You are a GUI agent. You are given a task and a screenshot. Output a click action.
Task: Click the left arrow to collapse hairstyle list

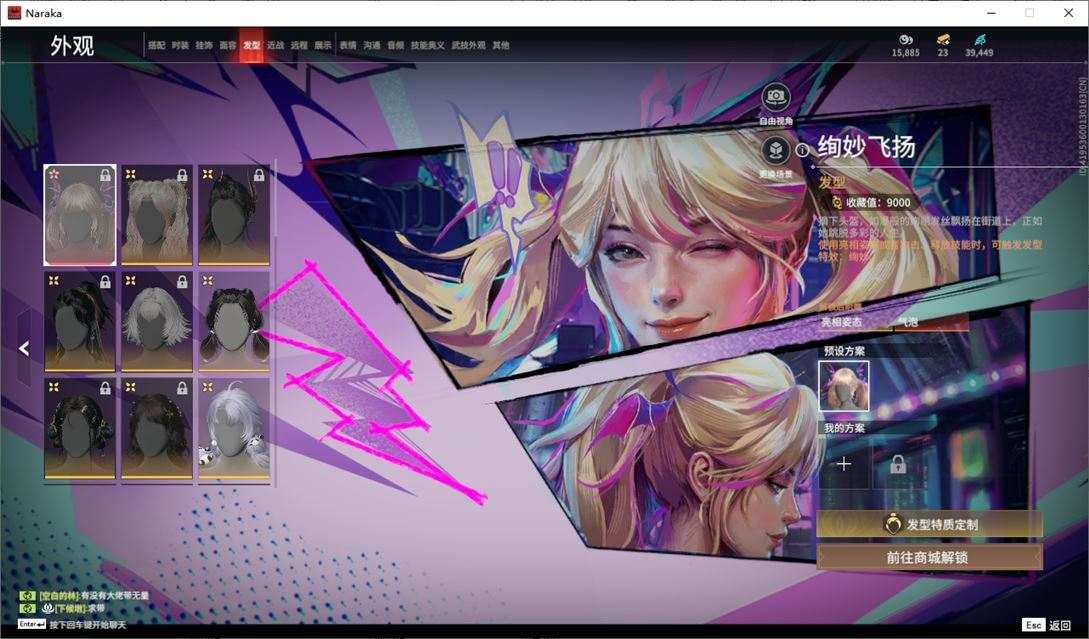pos(24,348)
